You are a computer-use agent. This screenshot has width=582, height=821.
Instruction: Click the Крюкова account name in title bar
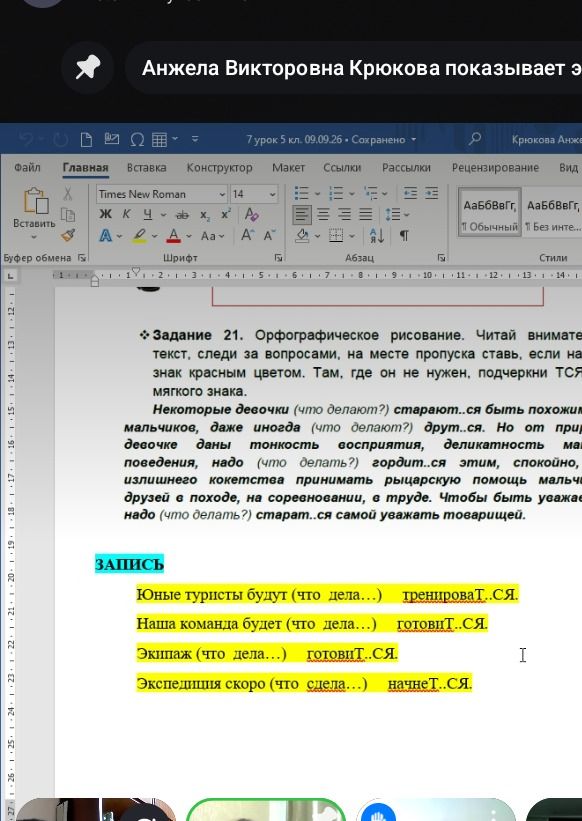pyautogui.click(x=546, y=140)
